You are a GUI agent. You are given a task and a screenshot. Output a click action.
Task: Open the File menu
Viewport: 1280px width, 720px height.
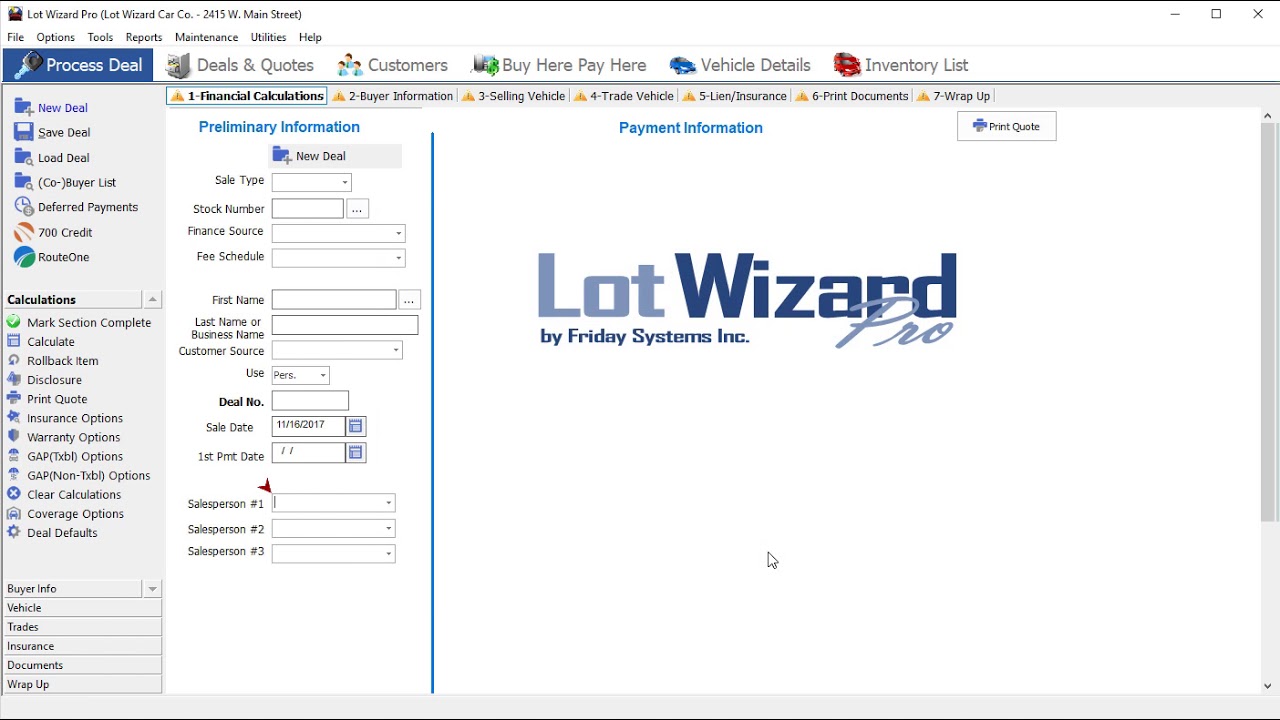pyautogui.click(x=16, y=37)
